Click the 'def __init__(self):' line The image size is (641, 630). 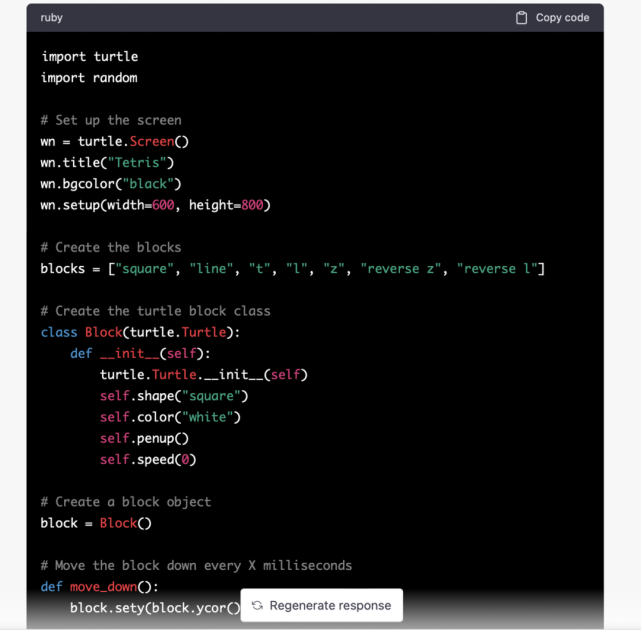click(140, 354)
